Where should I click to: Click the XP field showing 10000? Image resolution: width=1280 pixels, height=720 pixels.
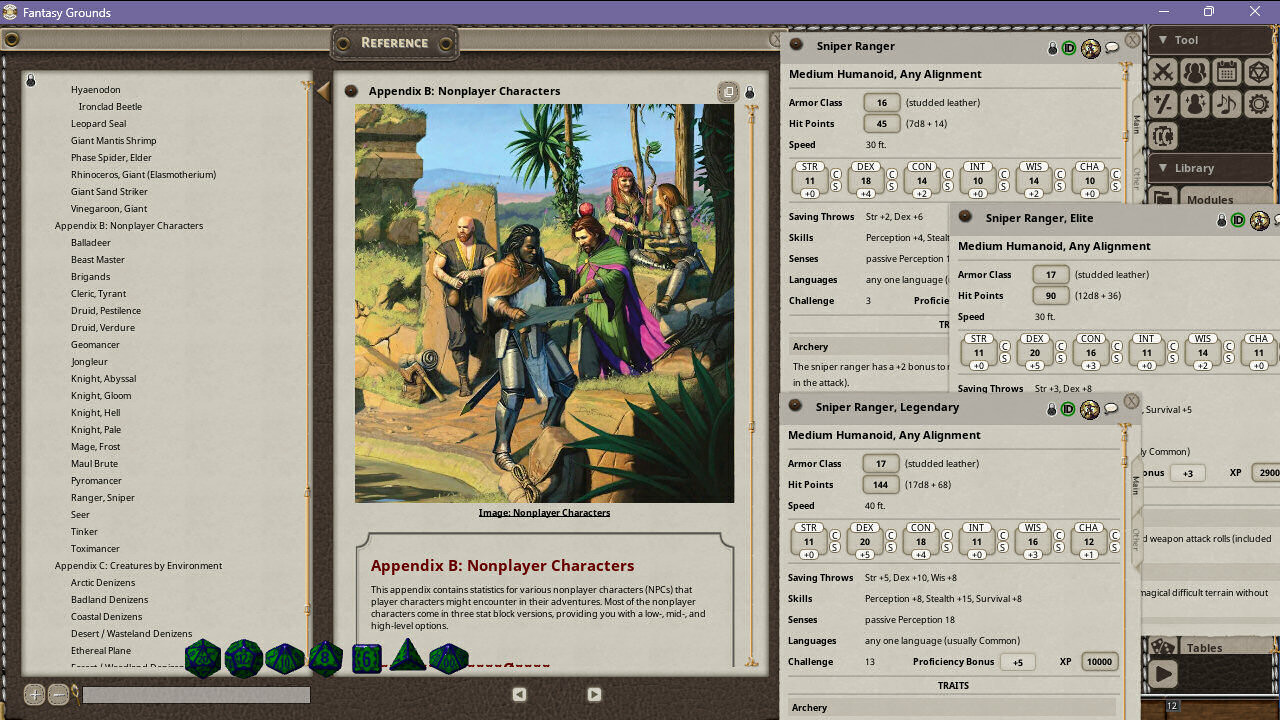point(1099,661)
